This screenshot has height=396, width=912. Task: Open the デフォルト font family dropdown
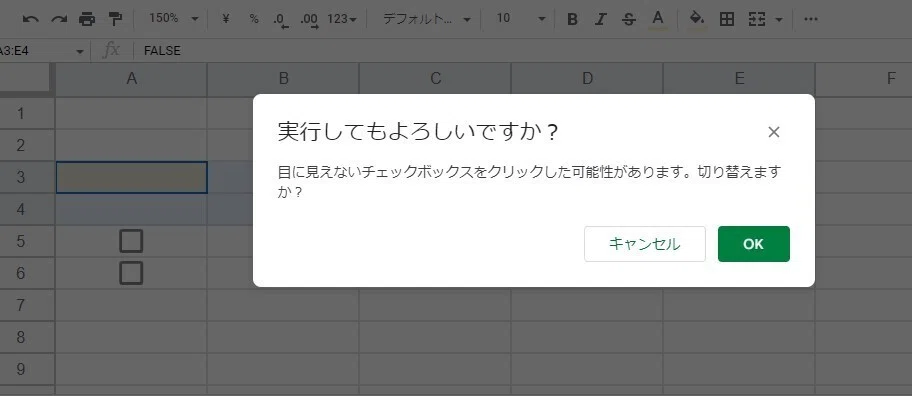[x=426, y=19]
